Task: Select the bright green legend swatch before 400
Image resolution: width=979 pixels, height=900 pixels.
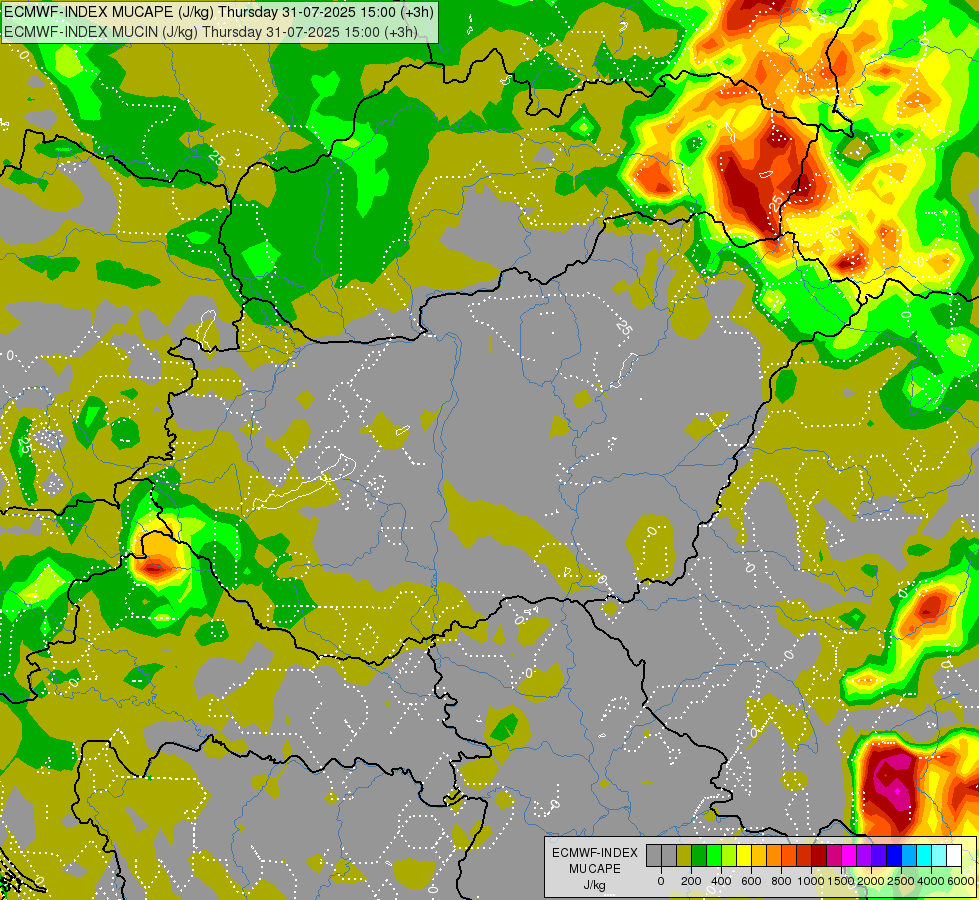Action: coord(714,856)
